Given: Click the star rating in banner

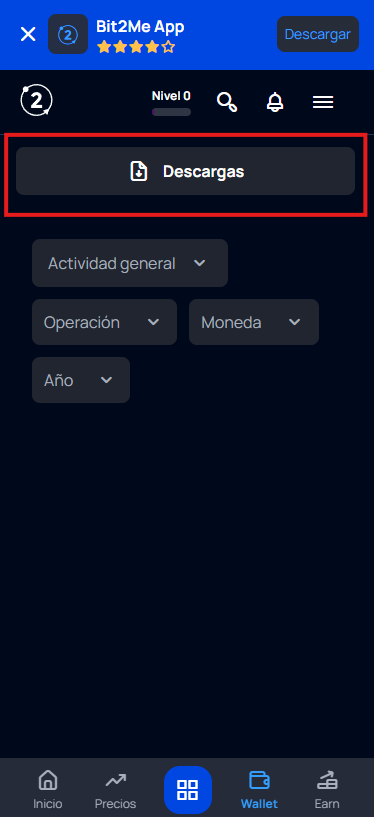Looking at the screenshot, I should tap(136, 47).
